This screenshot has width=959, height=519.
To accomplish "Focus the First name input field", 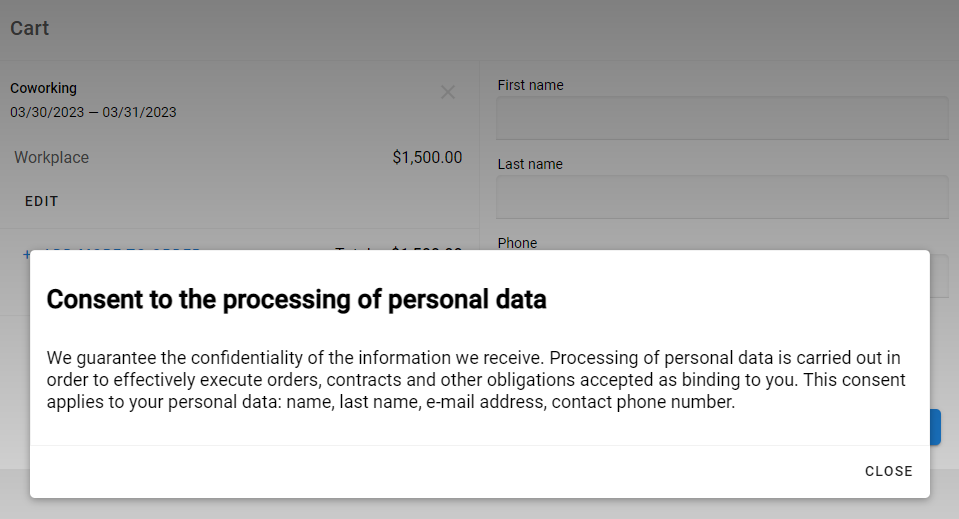I will [x=722, y=117].
